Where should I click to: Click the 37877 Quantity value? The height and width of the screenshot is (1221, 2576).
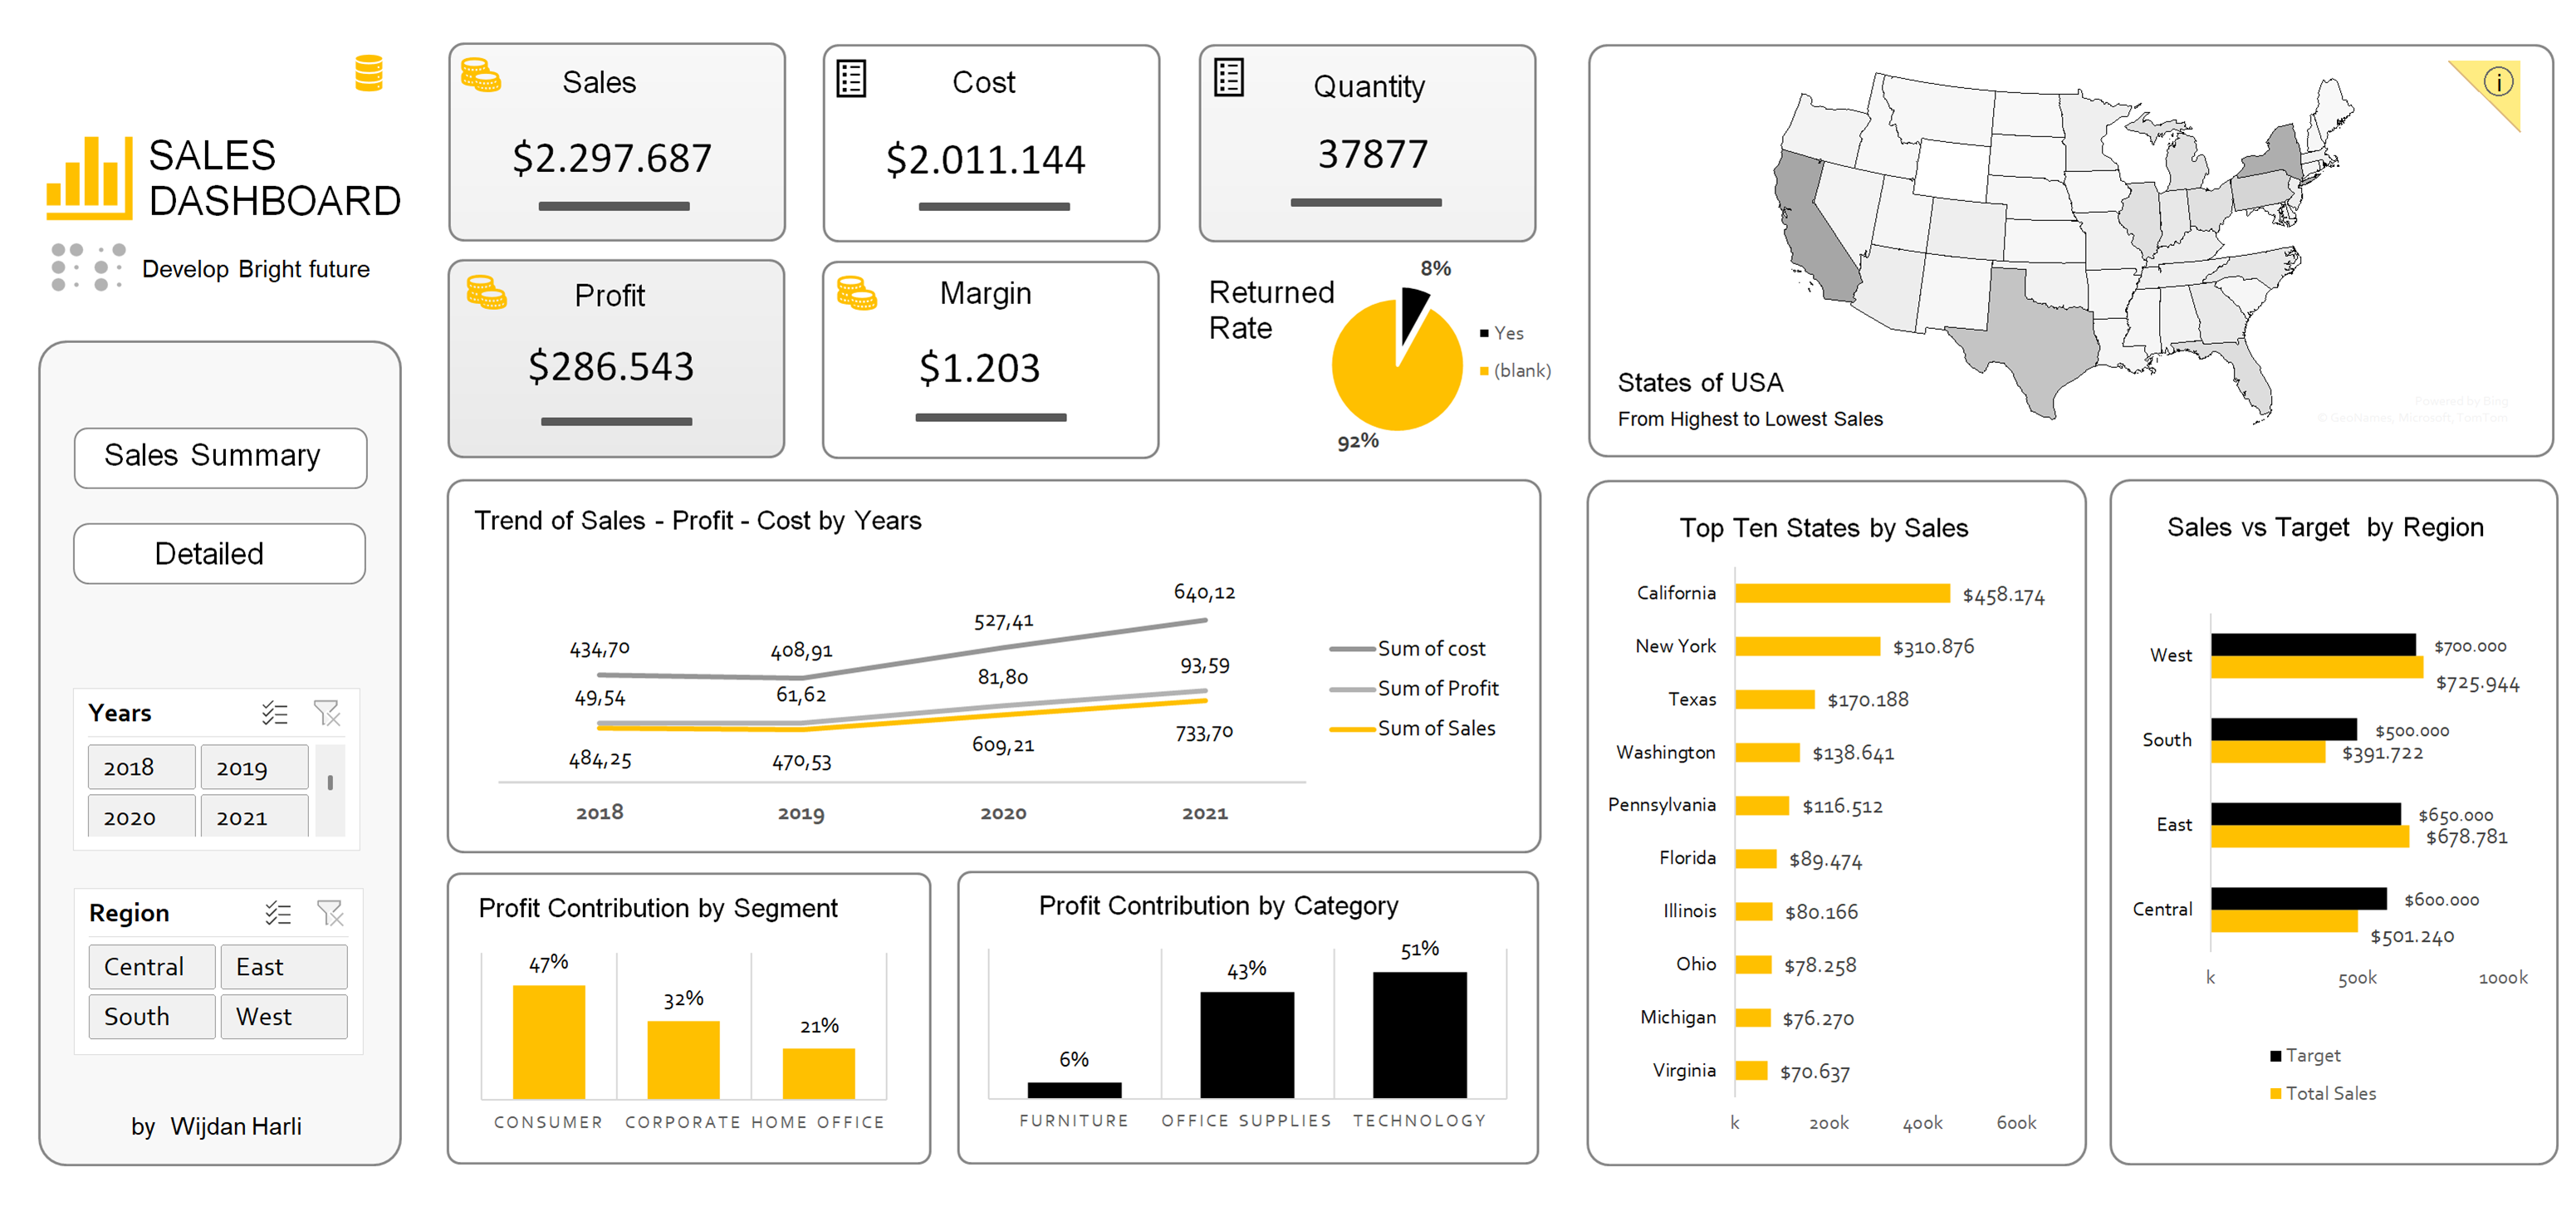click(1373, 154)
